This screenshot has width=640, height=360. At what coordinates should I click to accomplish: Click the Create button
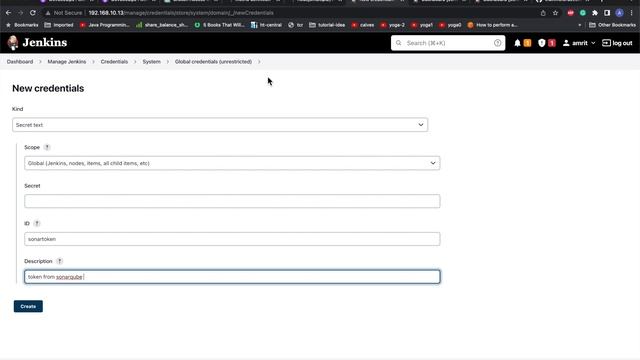click(28, 307)
